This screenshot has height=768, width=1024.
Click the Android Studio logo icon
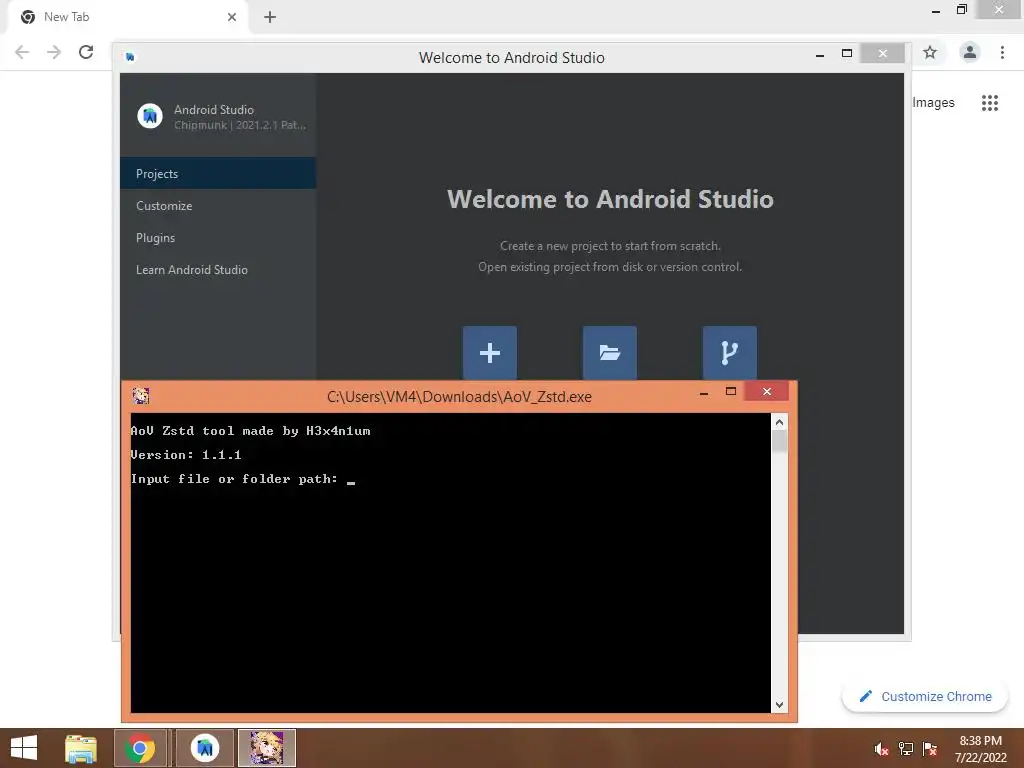click(x=150, y=116)
